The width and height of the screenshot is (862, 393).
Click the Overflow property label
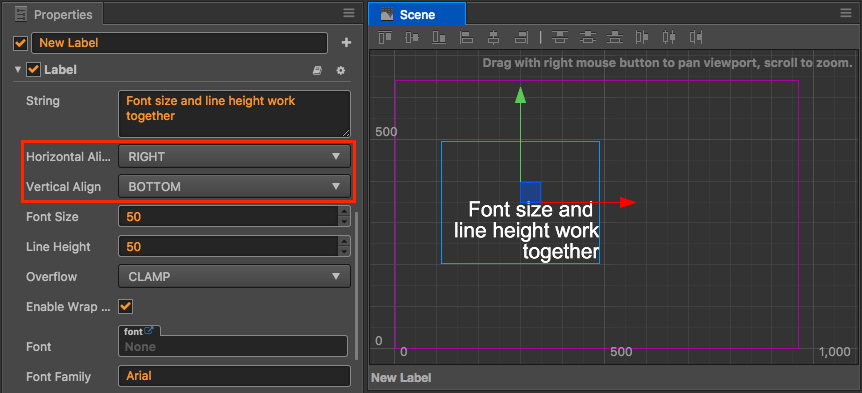pos(52,276)
